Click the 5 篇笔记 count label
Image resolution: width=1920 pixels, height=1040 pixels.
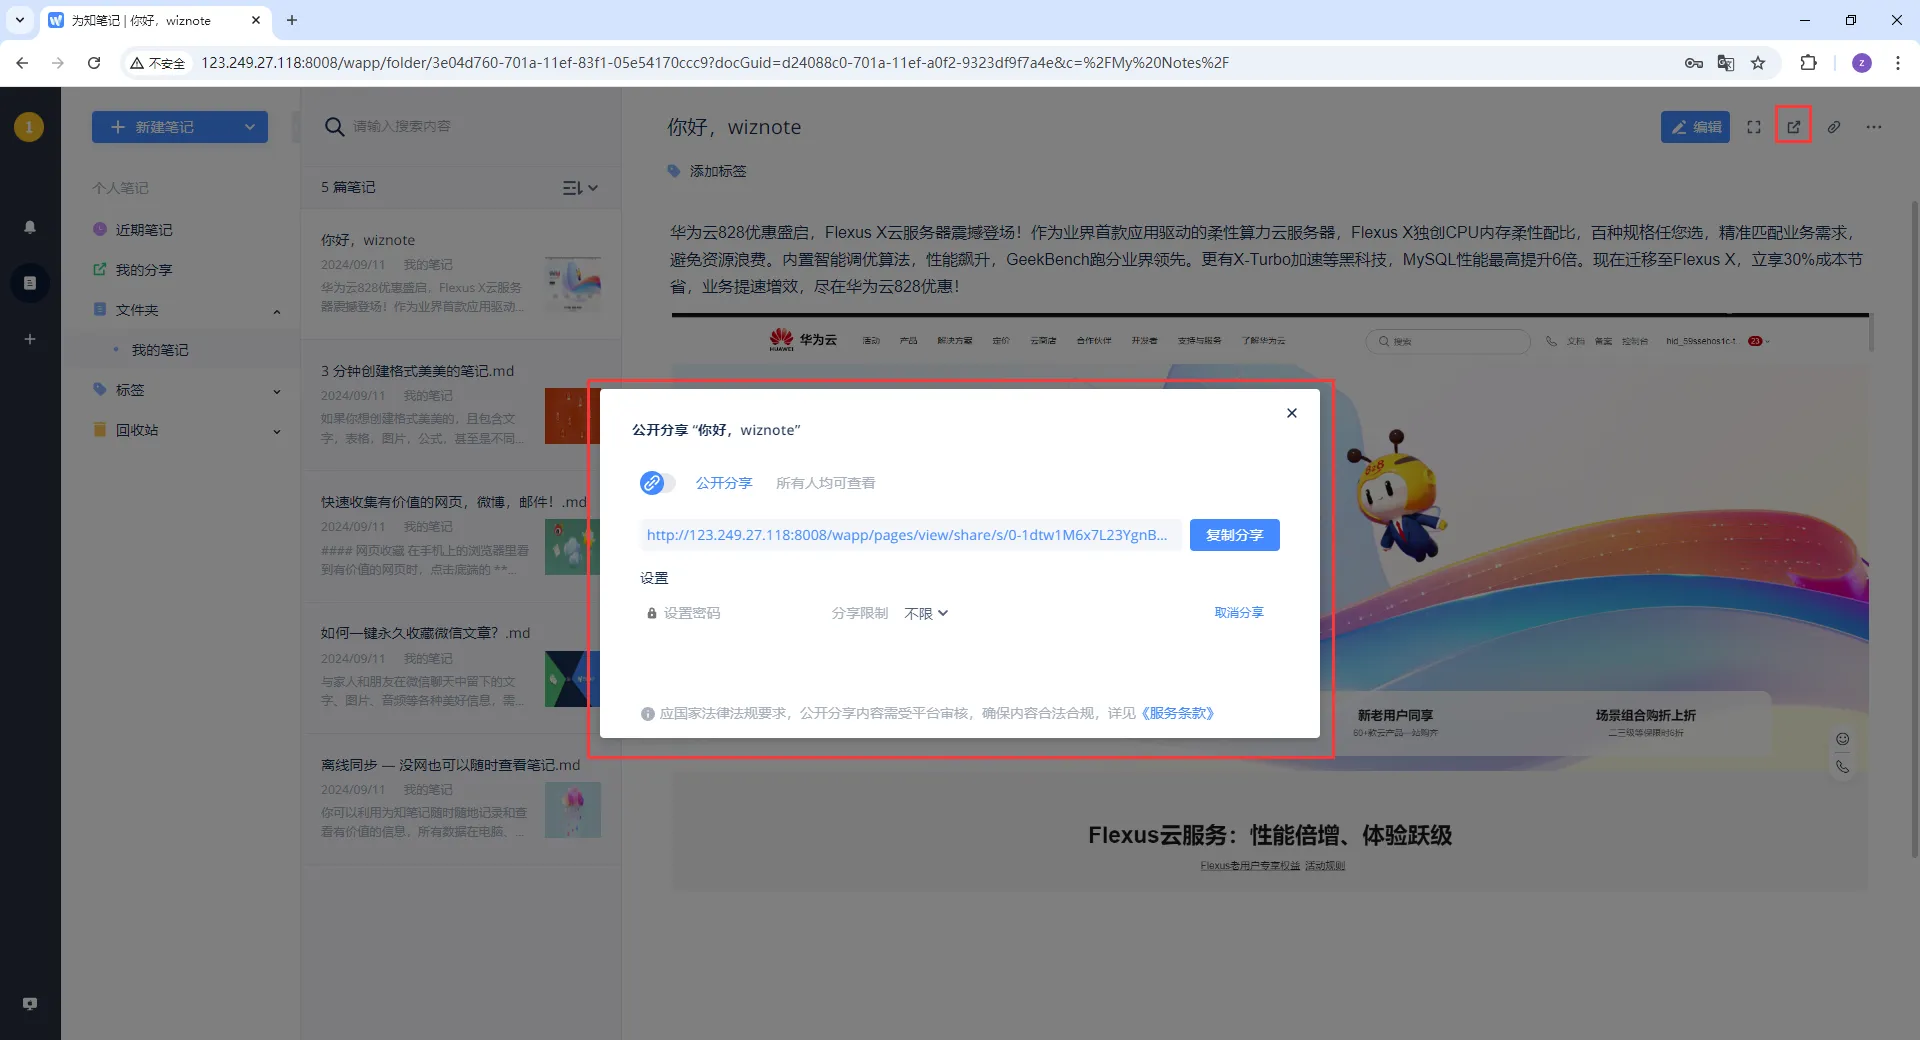(x=348, y=188)
